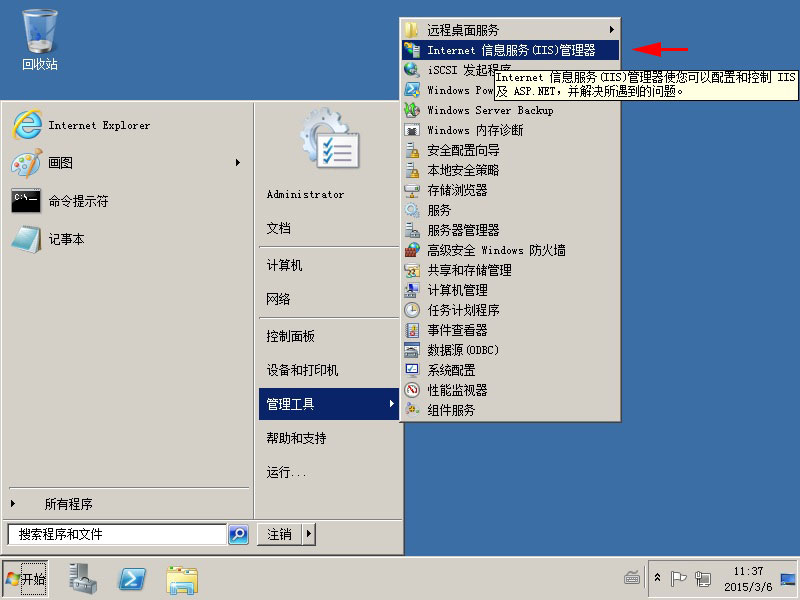Click the 组件服务 icon
Viewport: 800px width, 600px height.
(412, 410)
